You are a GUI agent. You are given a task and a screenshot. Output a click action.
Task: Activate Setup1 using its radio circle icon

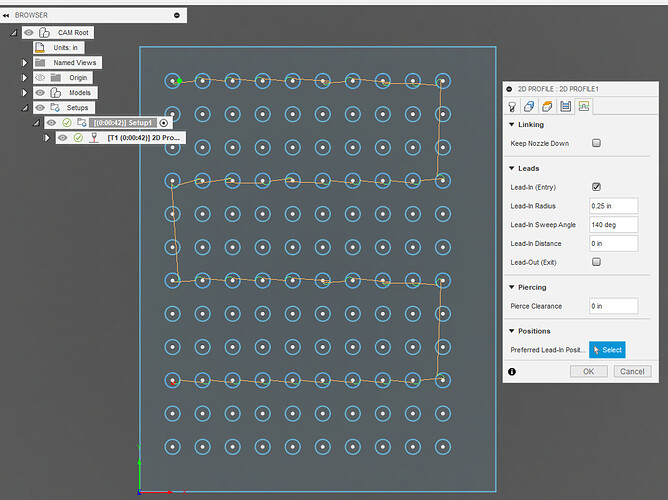[x=164, y=123]
